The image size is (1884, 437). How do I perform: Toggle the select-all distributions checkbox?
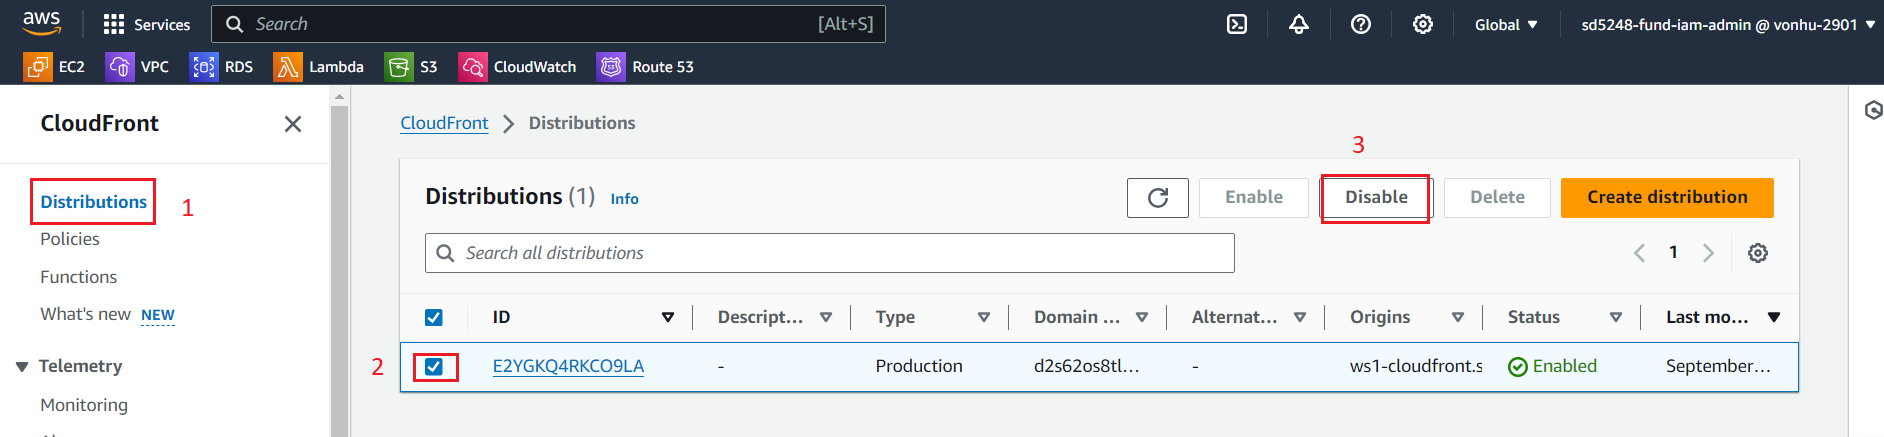[x=434, y=317]
